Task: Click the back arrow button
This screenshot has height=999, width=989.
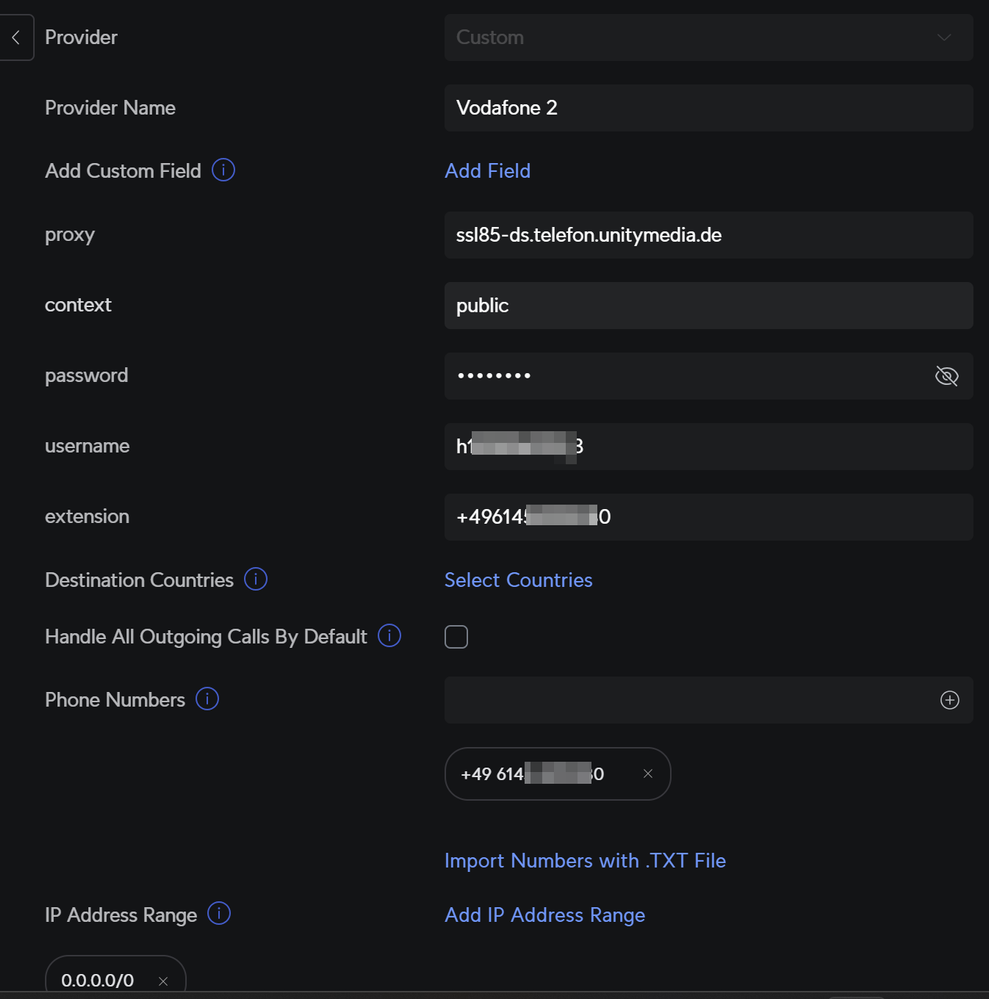Action: (x=16, y=38)
